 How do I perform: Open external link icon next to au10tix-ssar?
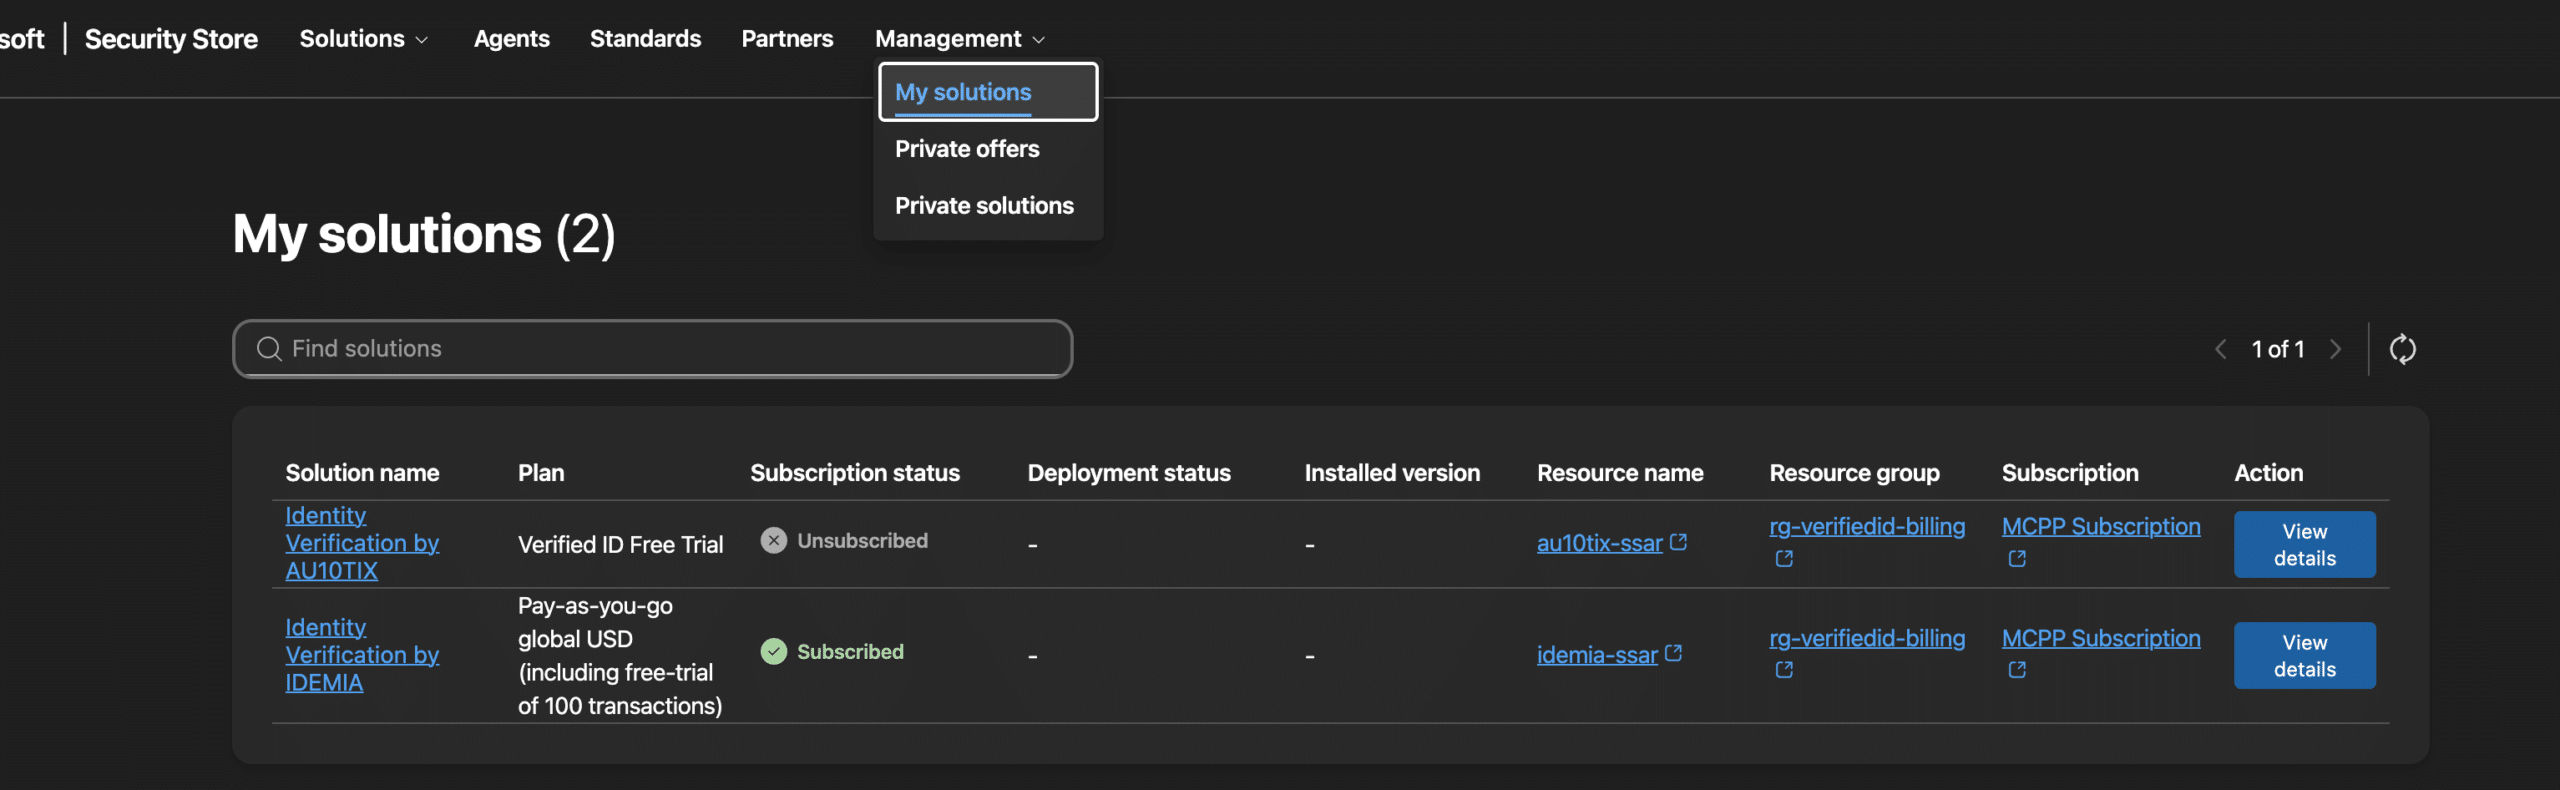[x=1679, y=542]
